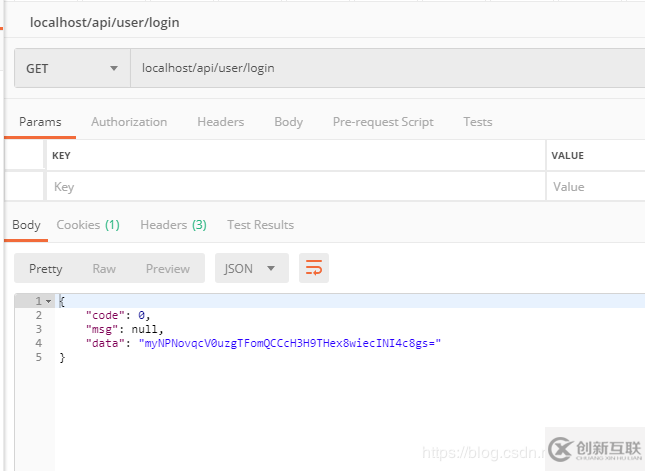Select the Params tab
The height and width of the screenshot is (471, 645).
coord(40,122)
